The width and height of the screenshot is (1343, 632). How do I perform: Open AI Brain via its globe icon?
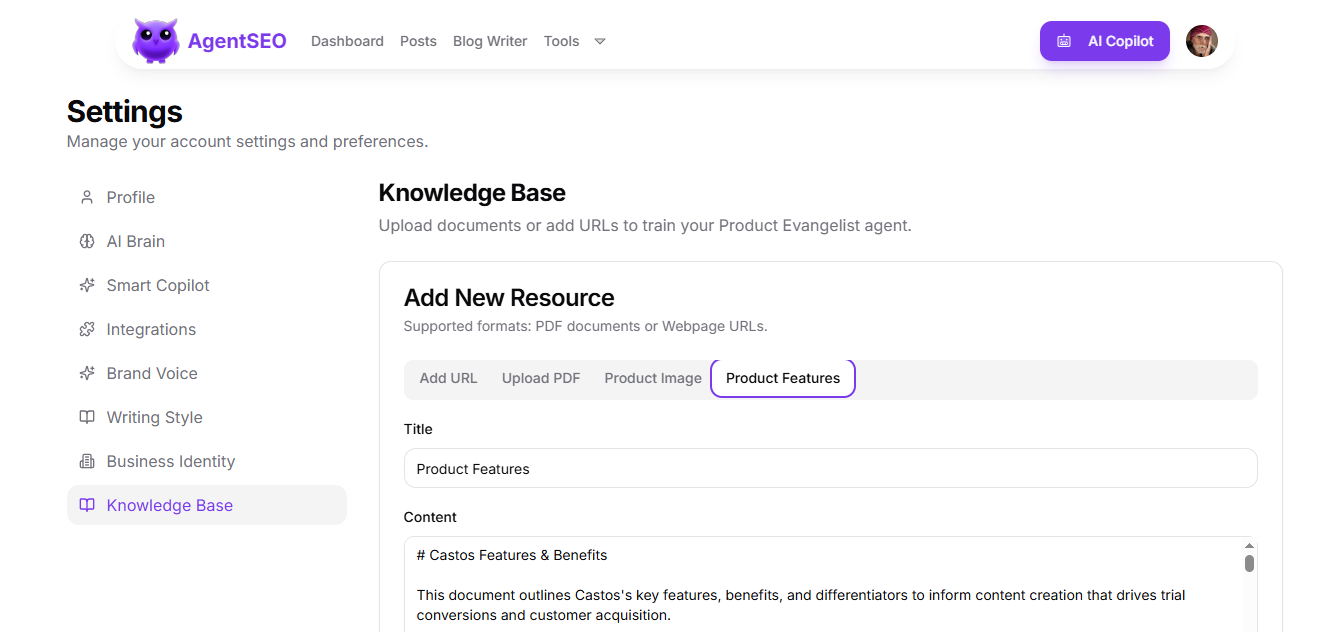click(x=87, y=241)
